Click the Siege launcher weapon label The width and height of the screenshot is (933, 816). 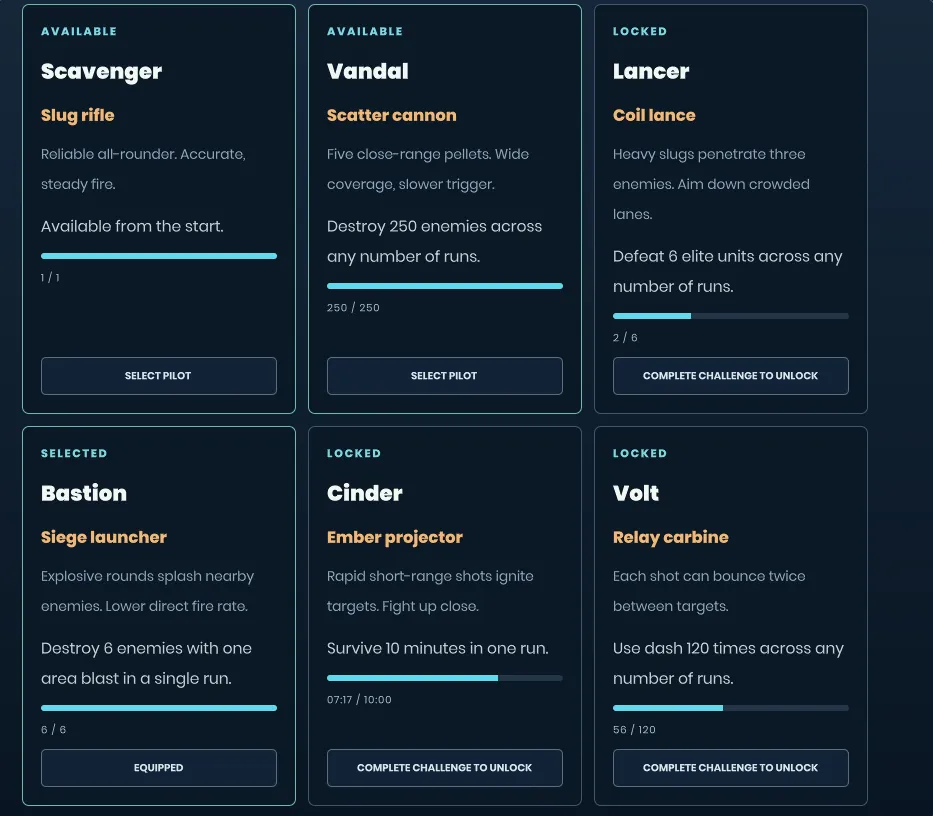(104, 537)
